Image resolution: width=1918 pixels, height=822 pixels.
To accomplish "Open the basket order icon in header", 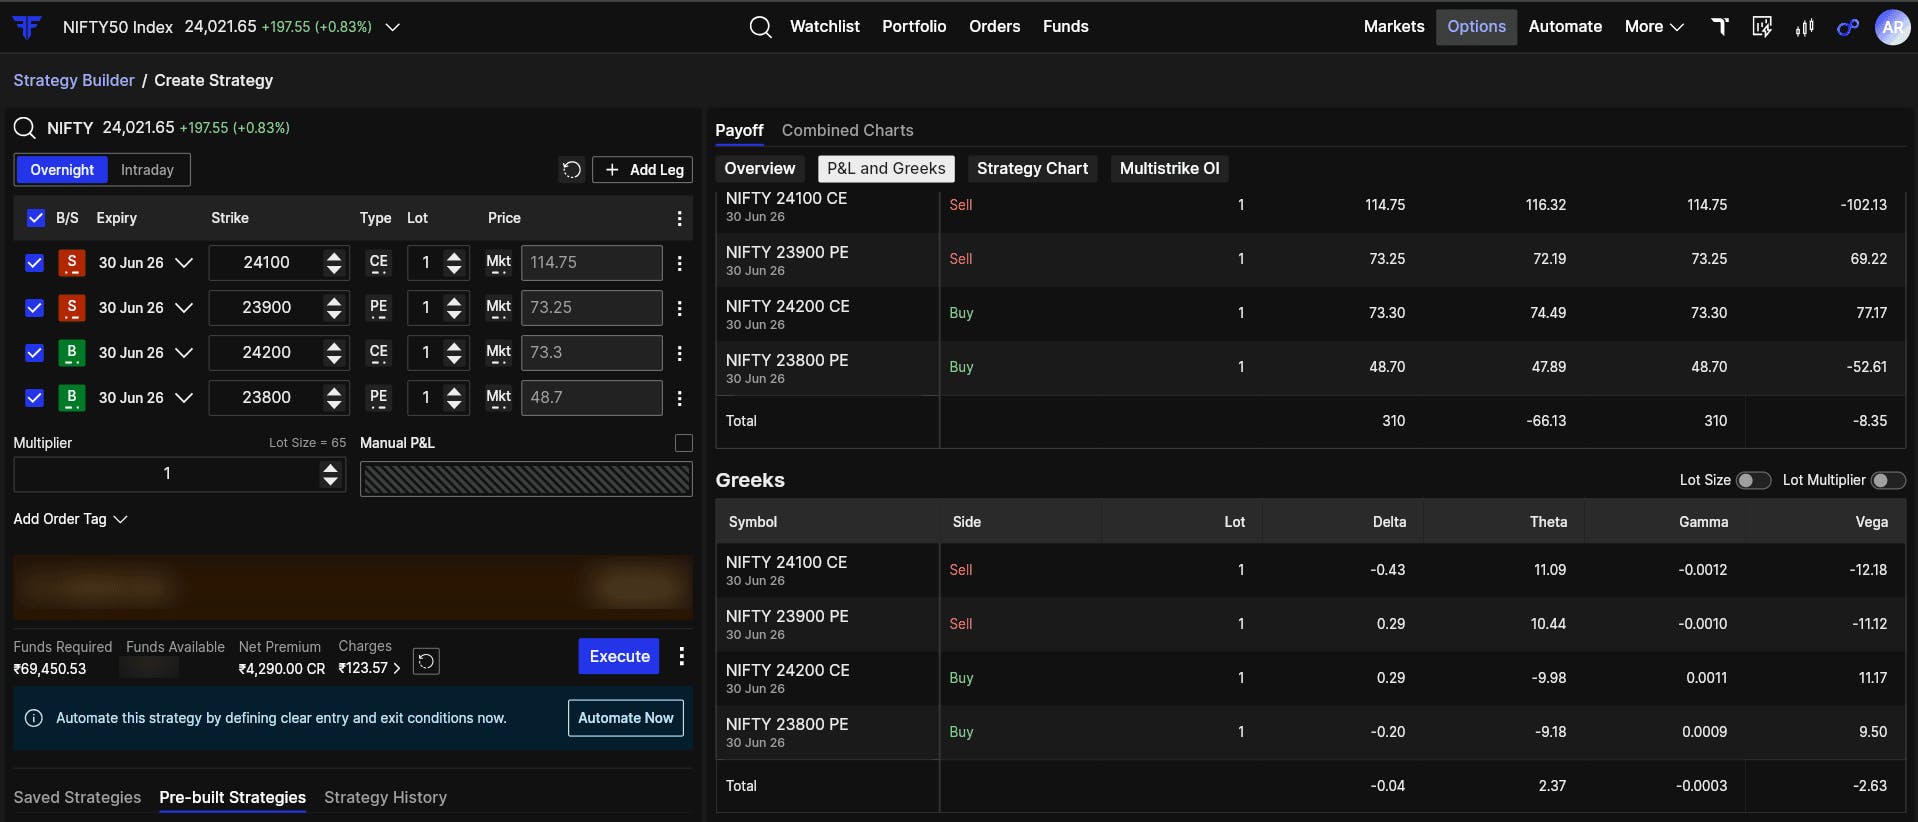I will [x=1762, y=27].
